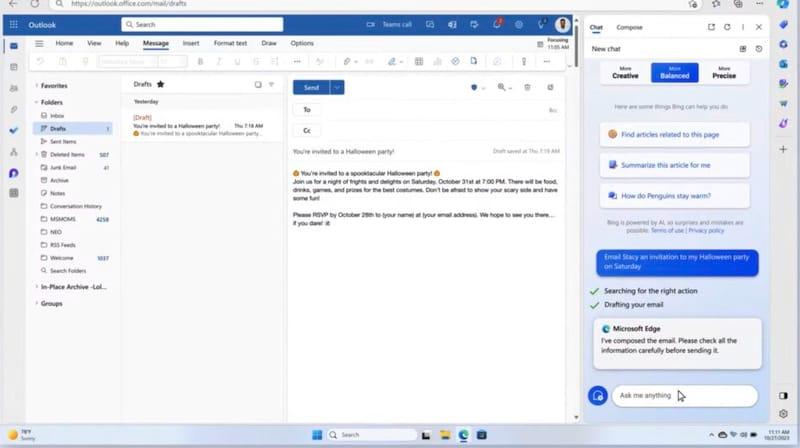Screen dimensions: 800x448
Task: Toggle the Drafts favorite star
Action: coord(161,84)
